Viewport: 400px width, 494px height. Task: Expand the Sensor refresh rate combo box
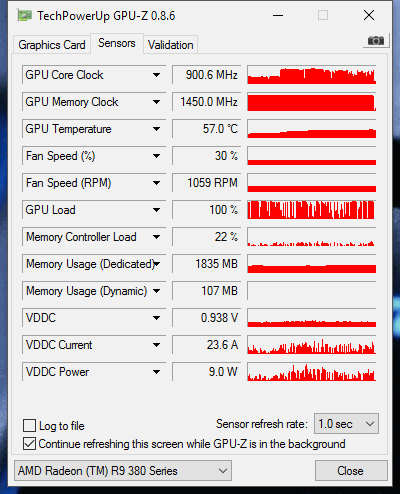[346, 424]
